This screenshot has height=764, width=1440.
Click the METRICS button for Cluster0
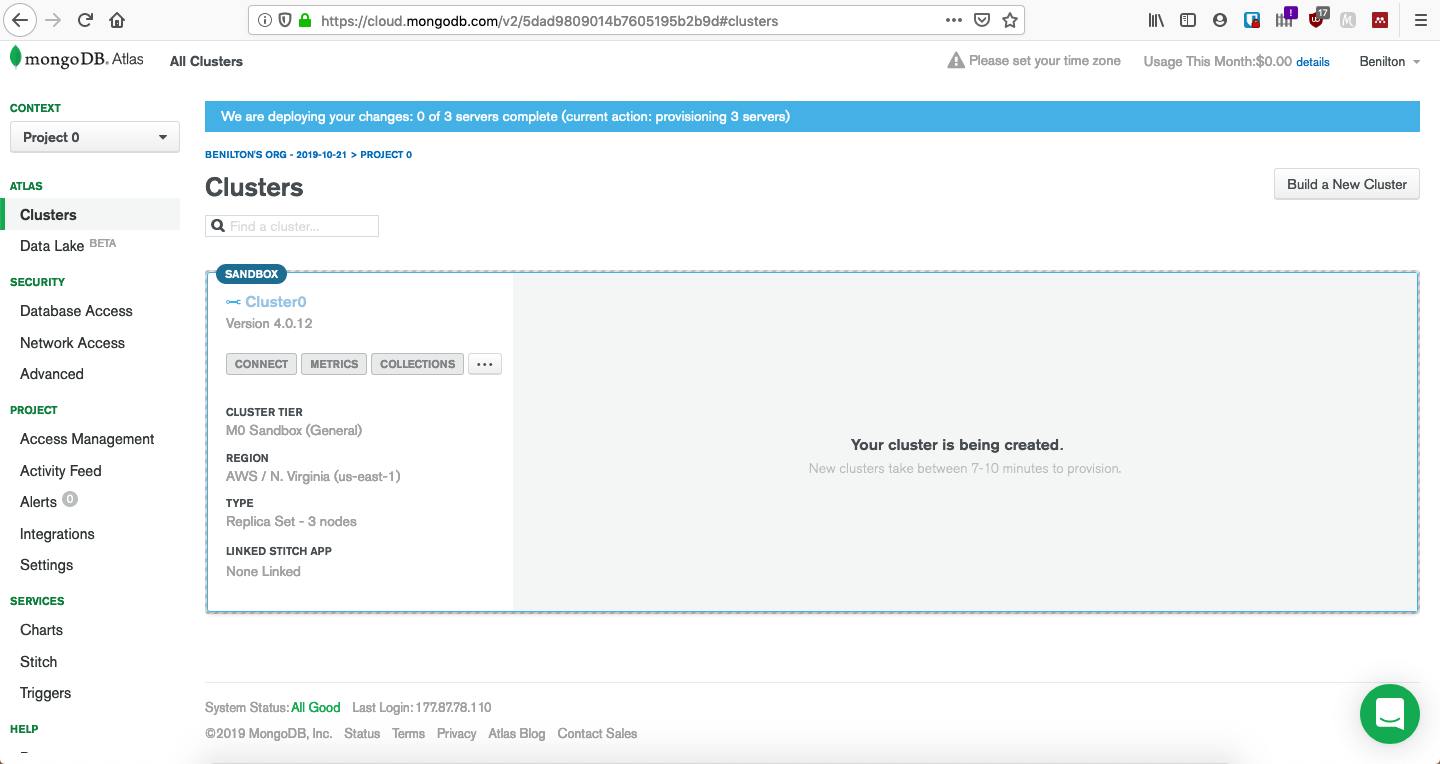[334, 364]
